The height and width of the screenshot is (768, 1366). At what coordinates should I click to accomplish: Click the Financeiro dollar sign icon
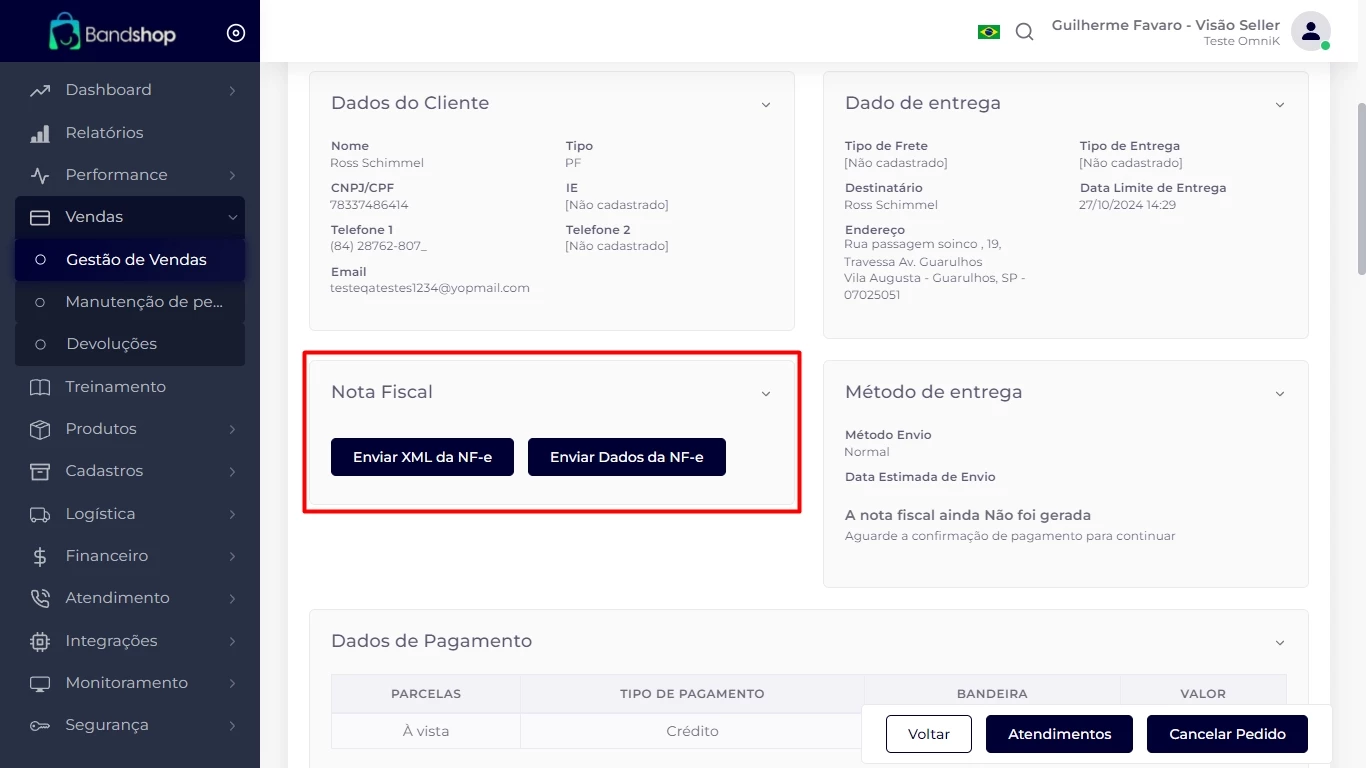click(x=40, y=556)
